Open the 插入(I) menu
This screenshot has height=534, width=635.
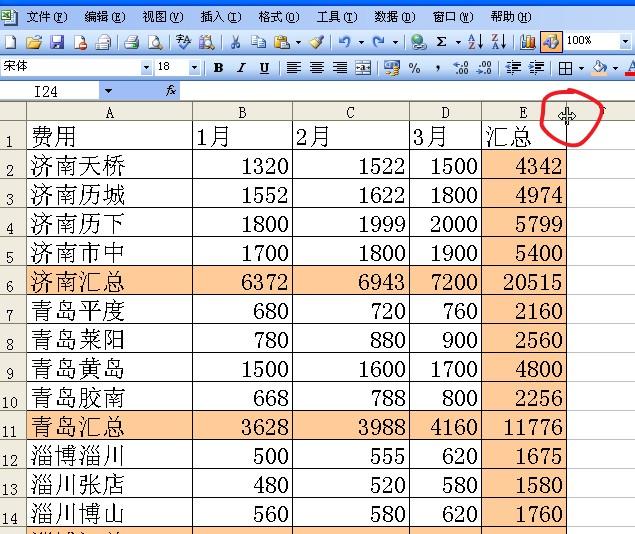[221, 17]
